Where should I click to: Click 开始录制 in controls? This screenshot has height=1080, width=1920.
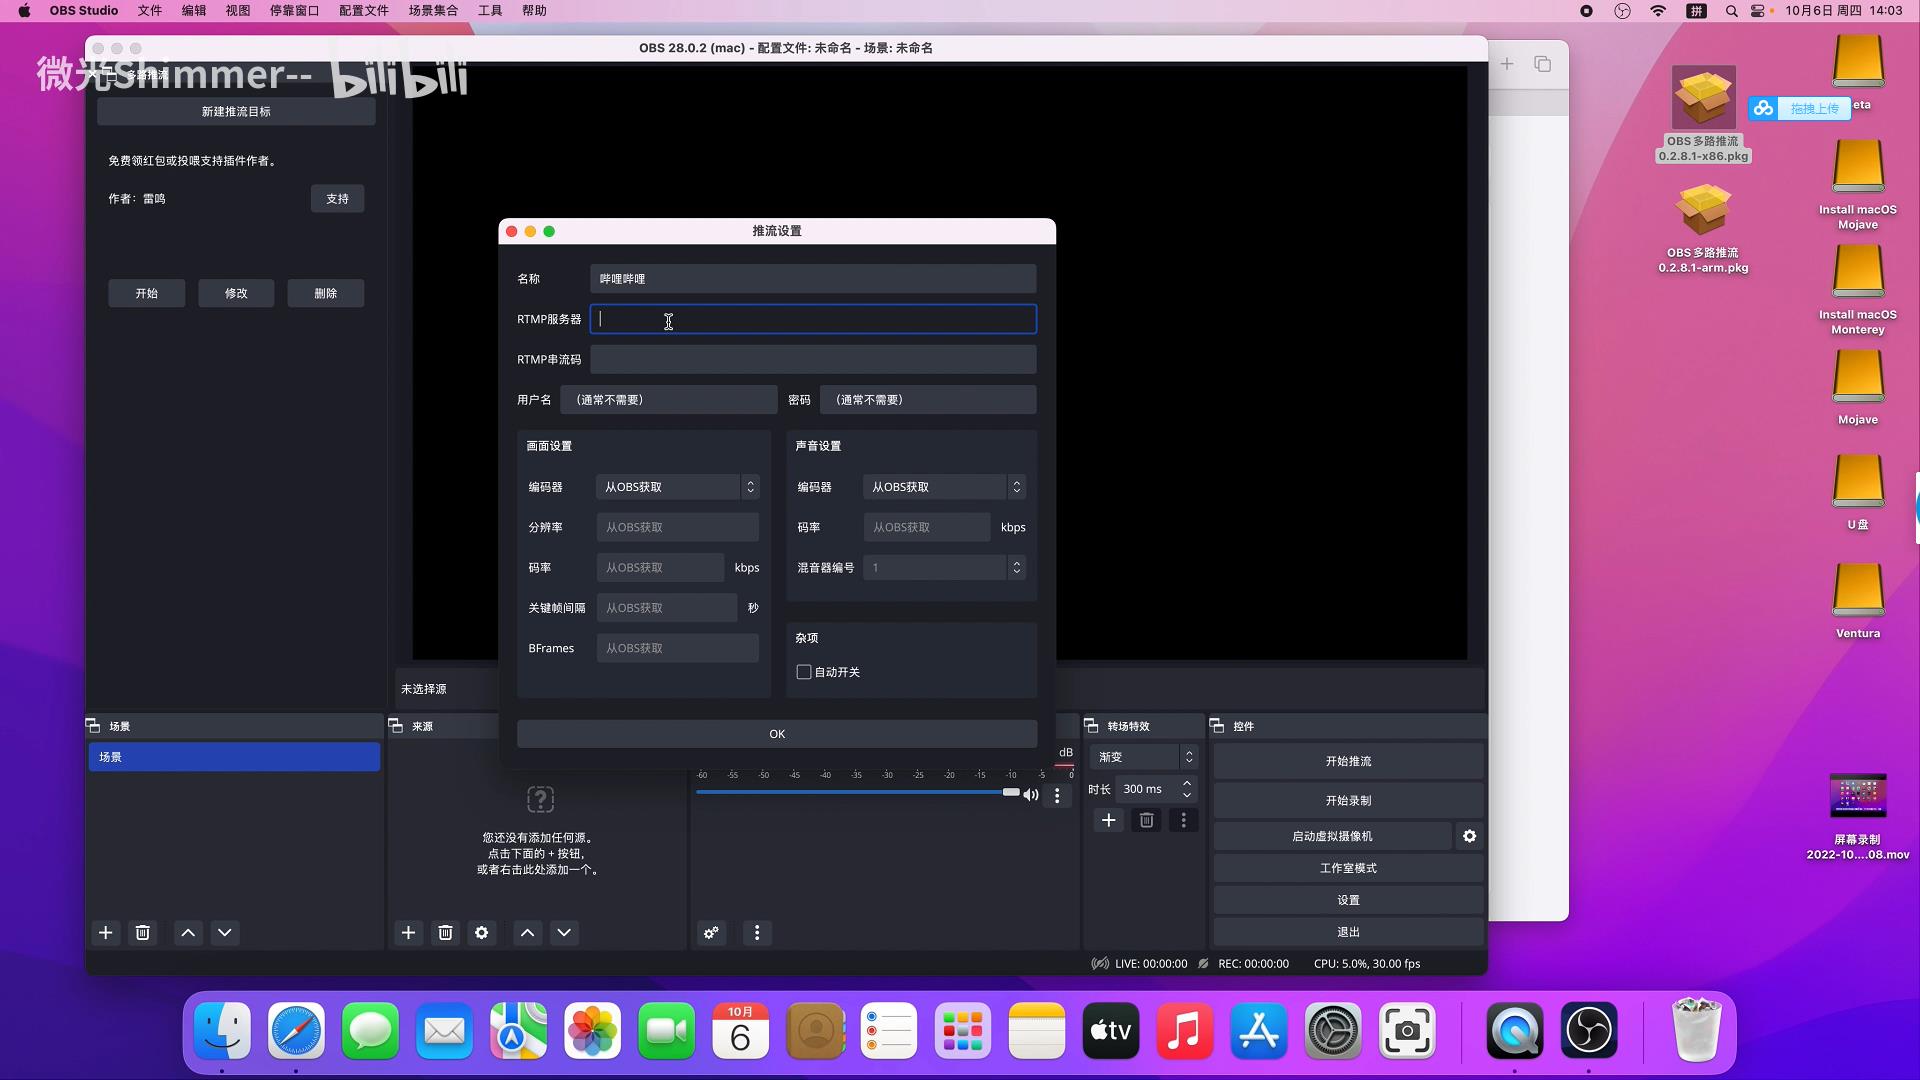(x=1348, y=801)
